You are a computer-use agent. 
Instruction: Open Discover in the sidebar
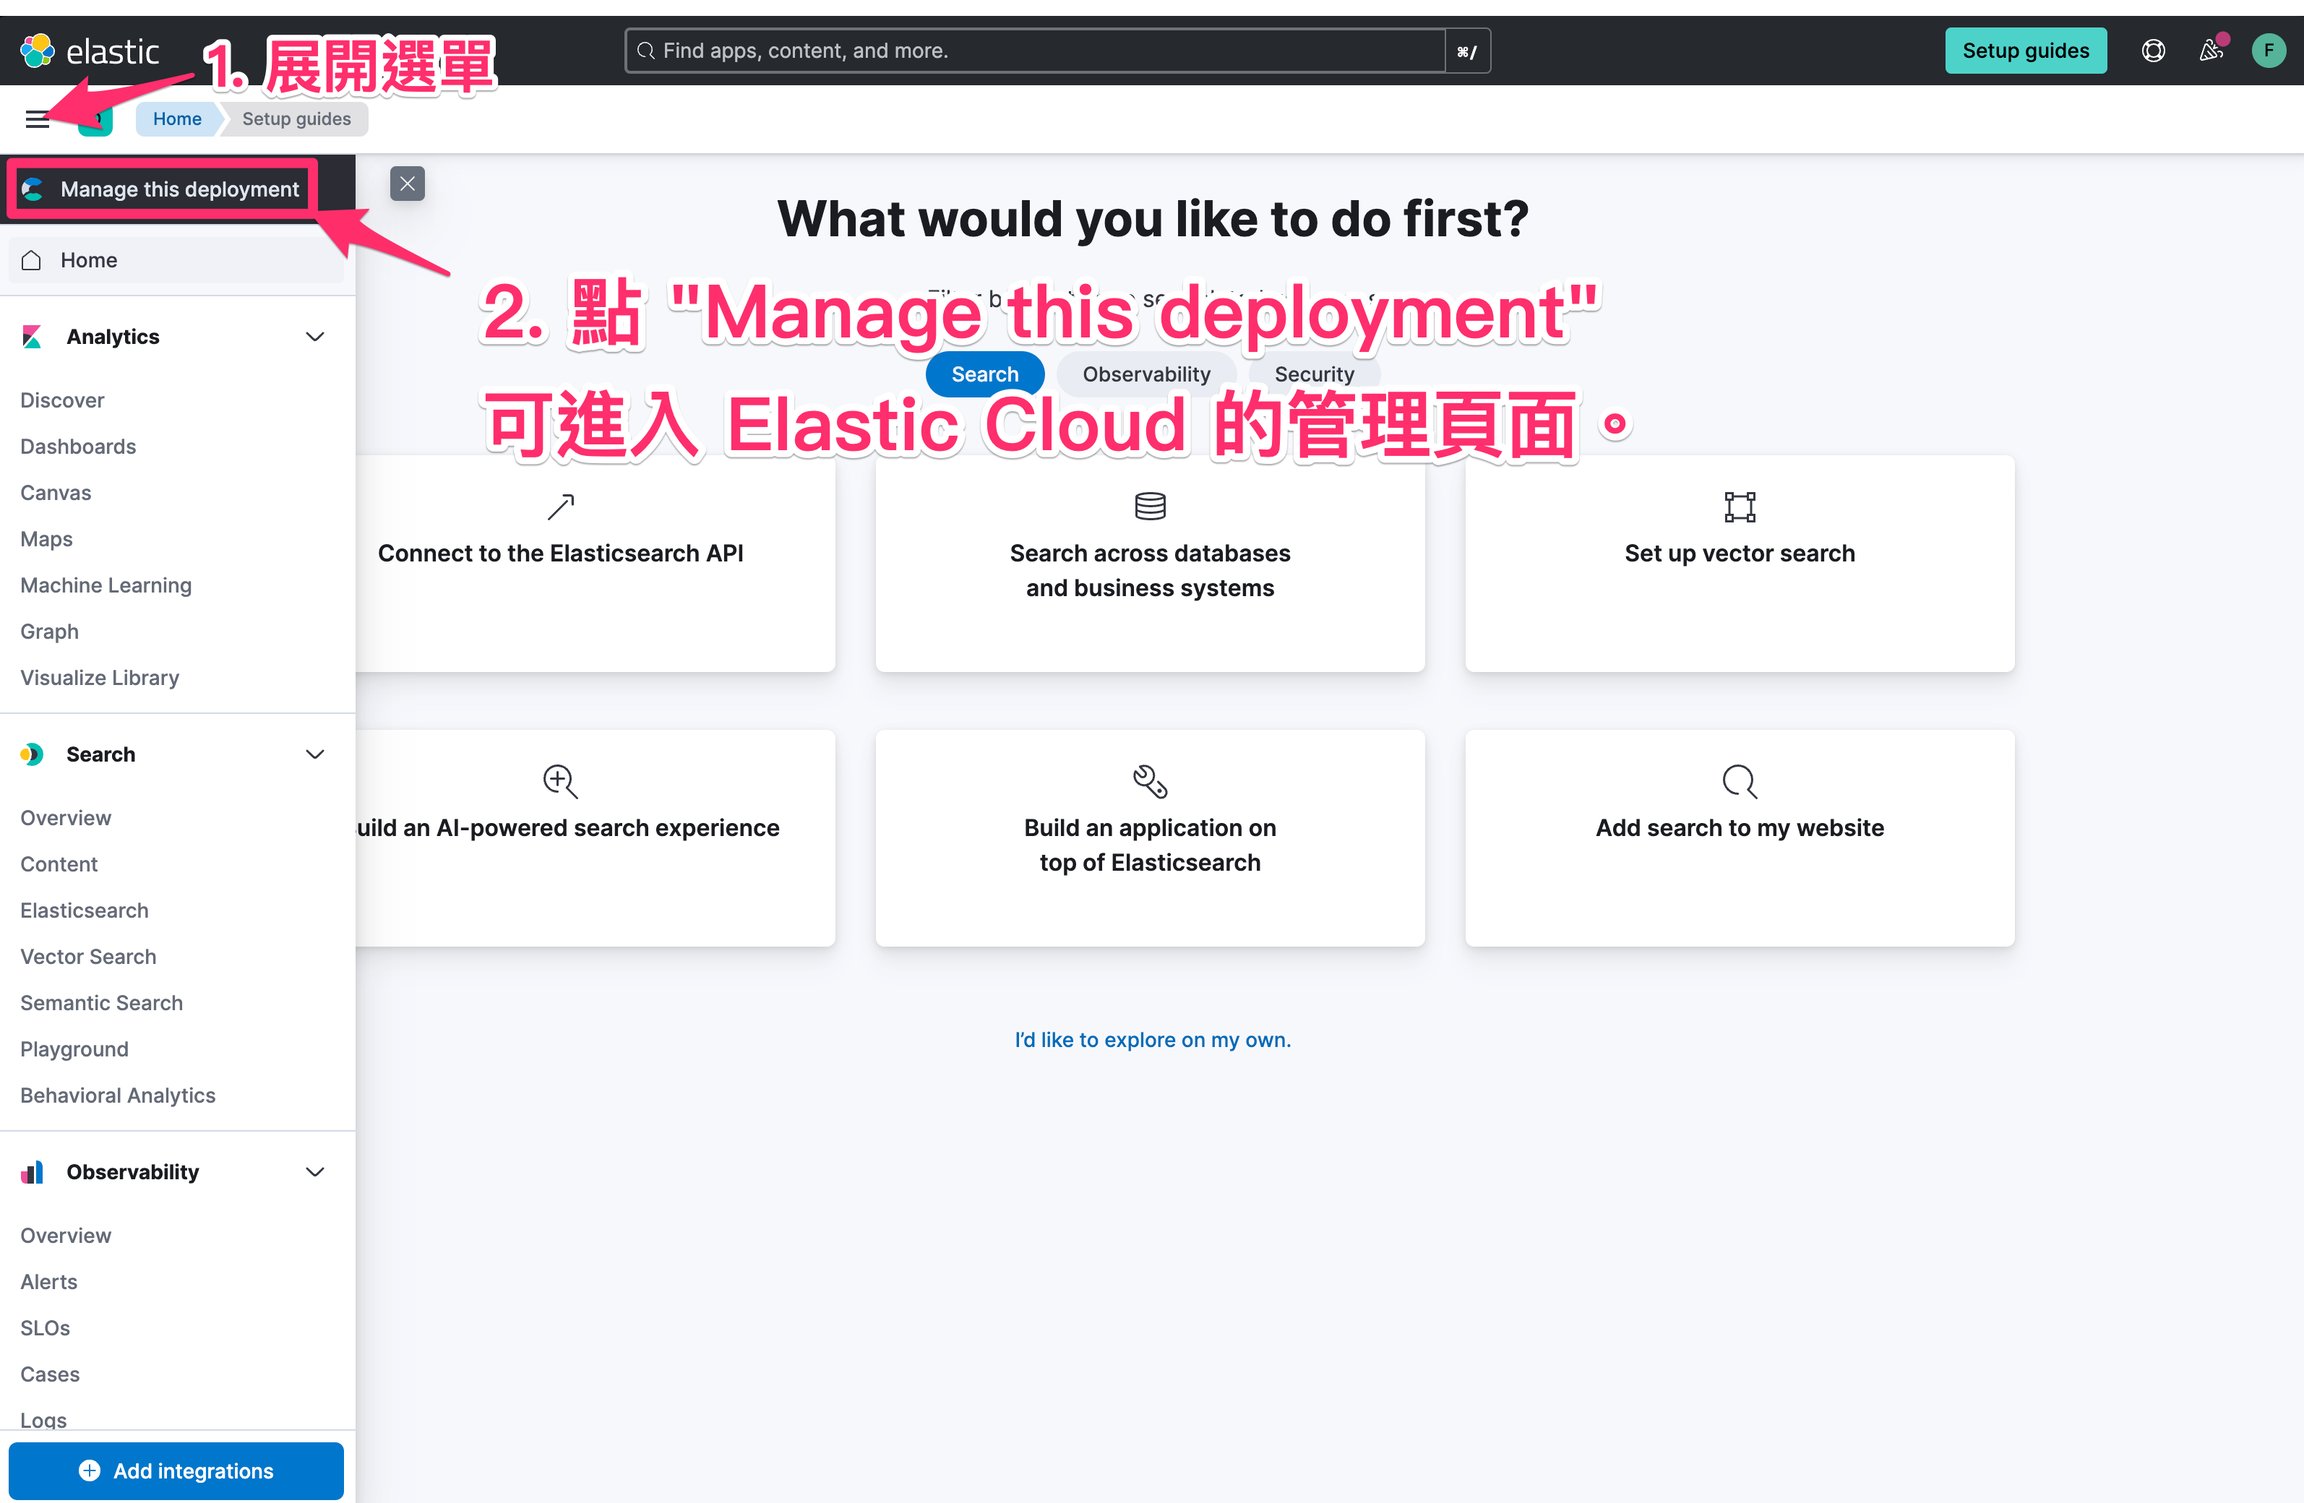[62, 400]
